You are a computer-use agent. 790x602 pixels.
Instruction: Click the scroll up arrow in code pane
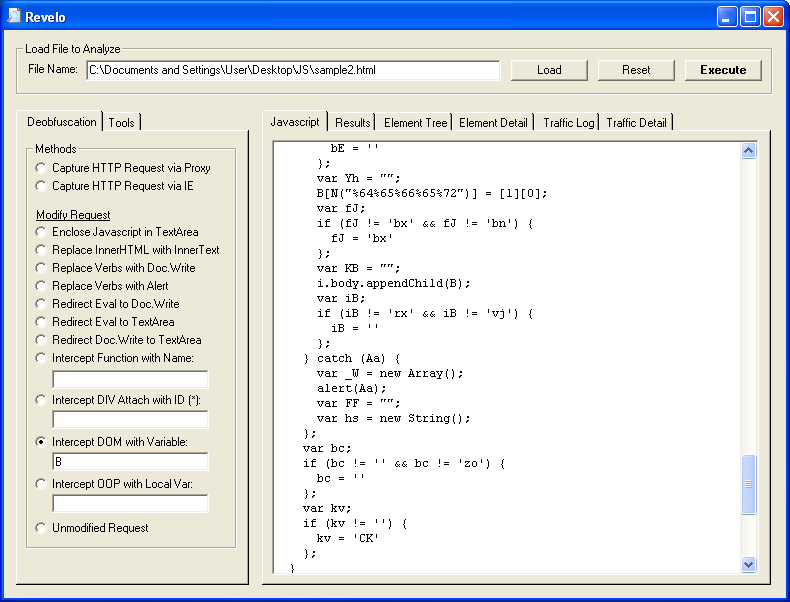(749, 151)
